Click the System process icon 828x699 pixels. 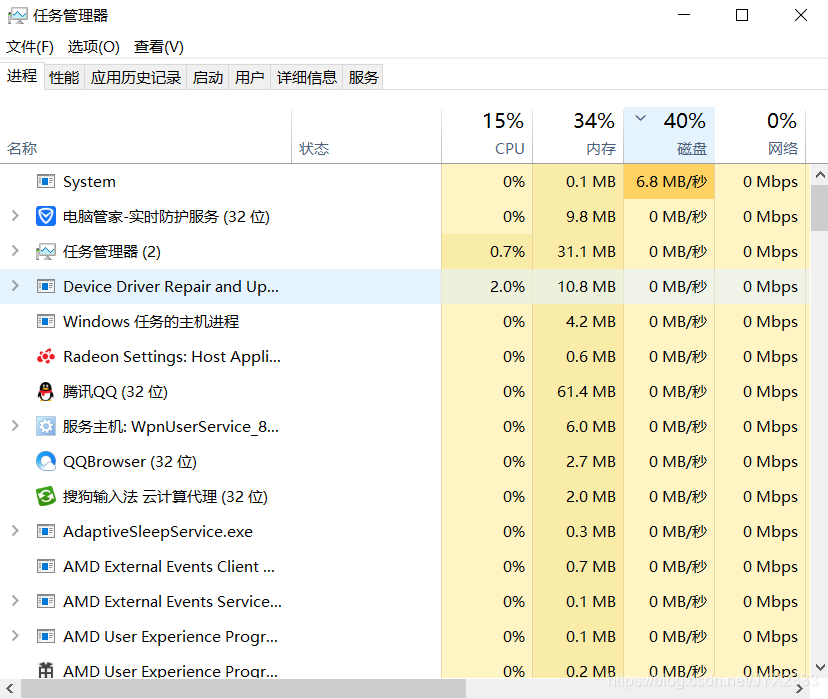(46, 182)
